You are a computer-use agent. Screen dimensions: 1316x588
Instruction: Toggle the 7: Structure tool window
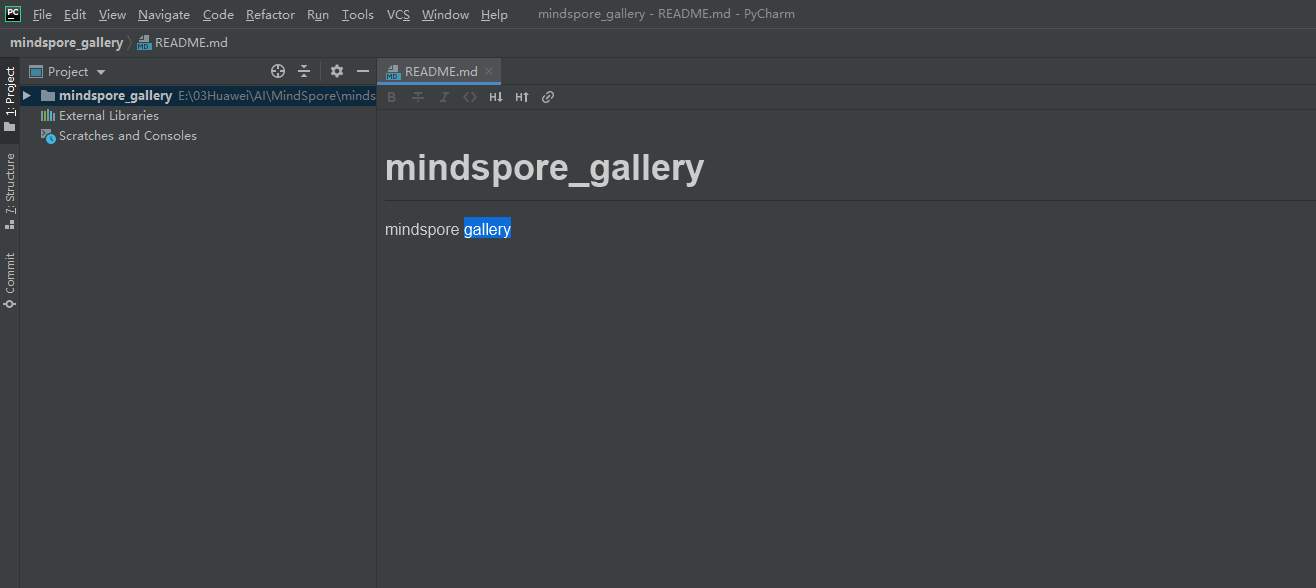pos(10,191)
